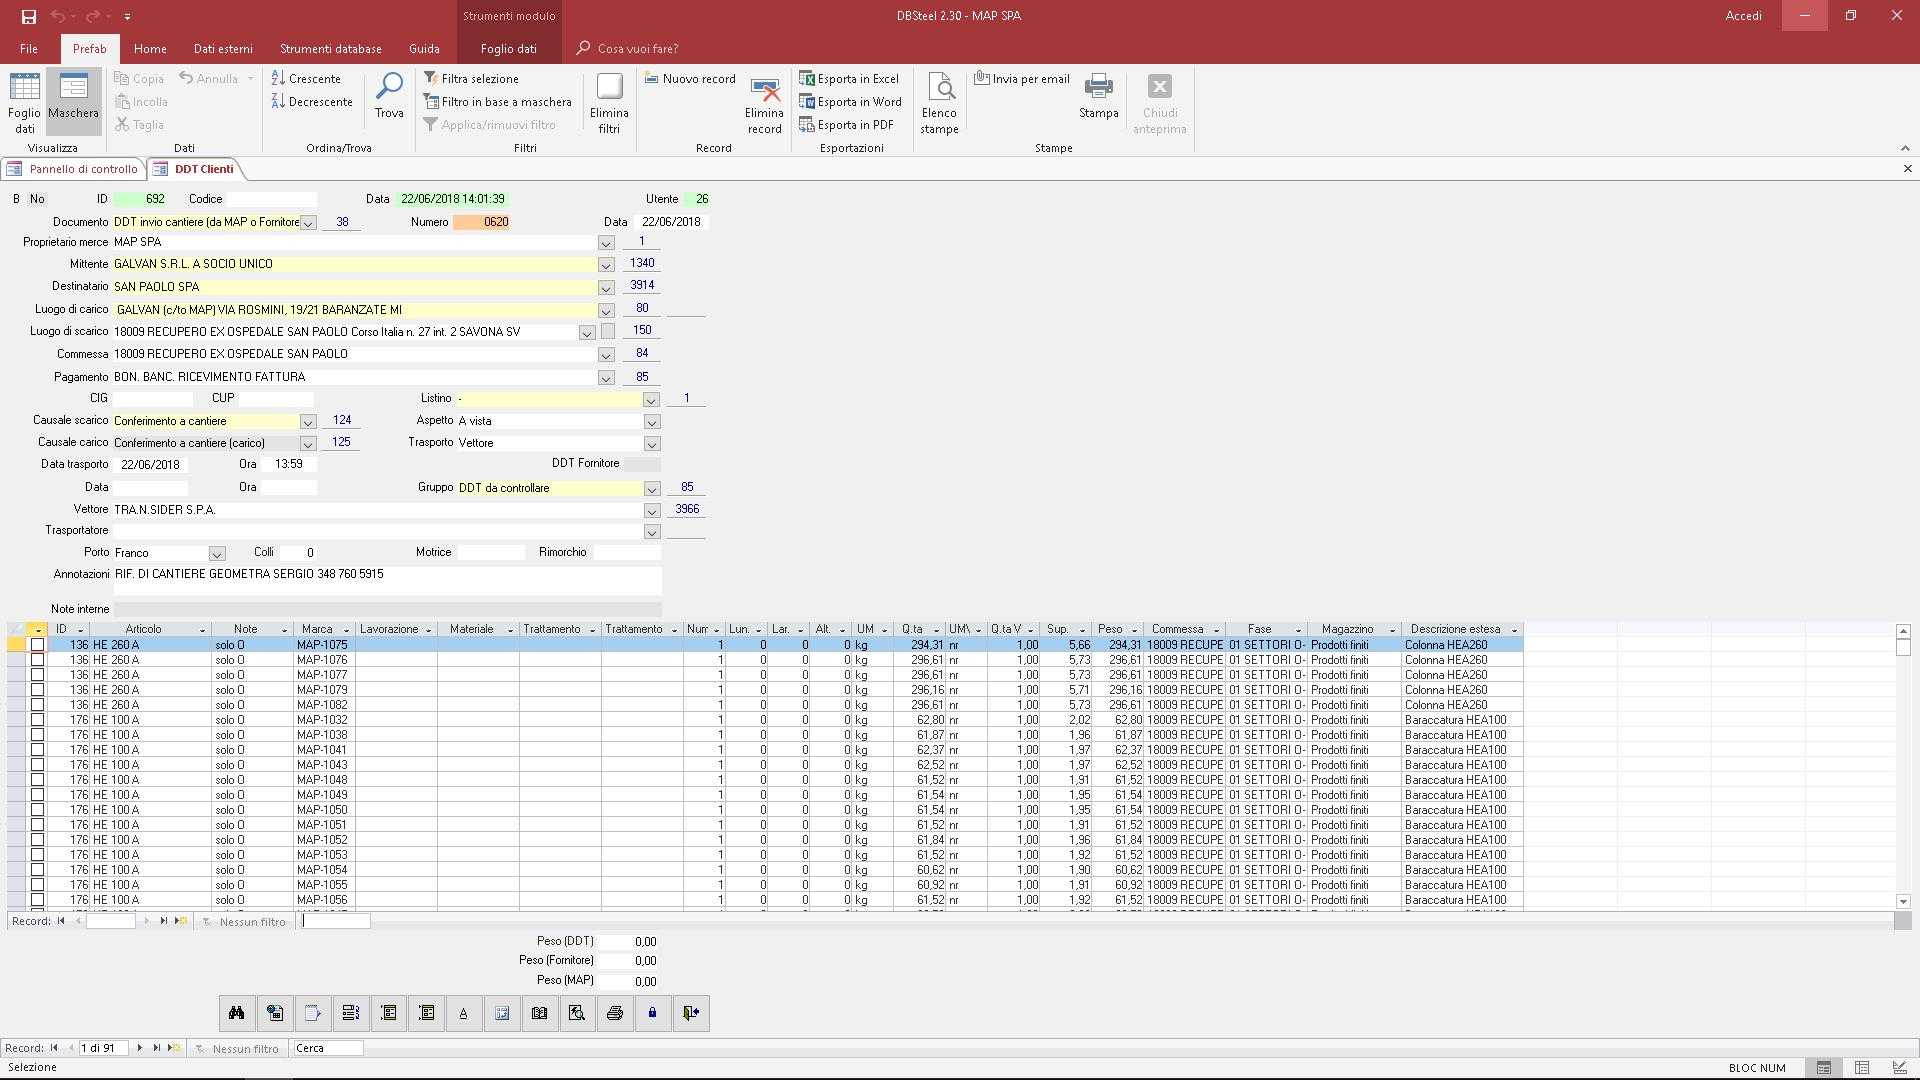Image resolution: width=1920 pixels, height=1080 pixels.
Task: Expand the Pagamento dropdown
Action: tap(606, 378)
